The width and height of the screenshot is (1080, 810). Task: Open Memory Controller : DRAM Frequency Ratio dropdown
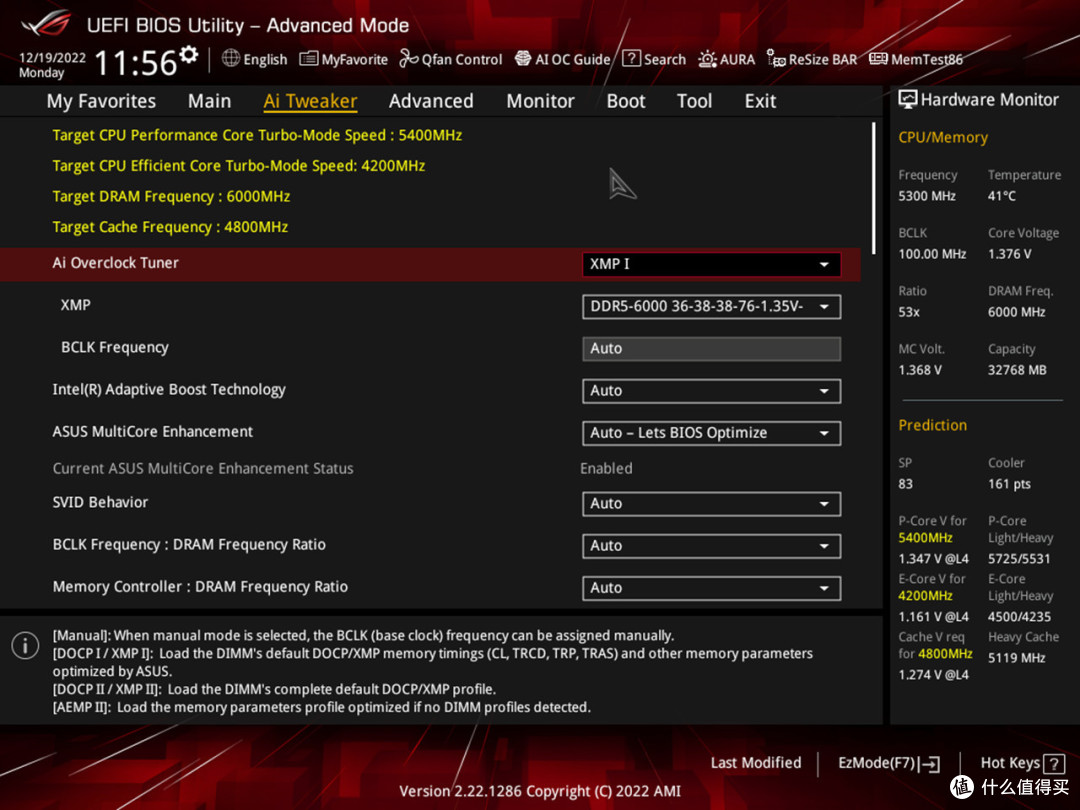(x=712, y=588)
